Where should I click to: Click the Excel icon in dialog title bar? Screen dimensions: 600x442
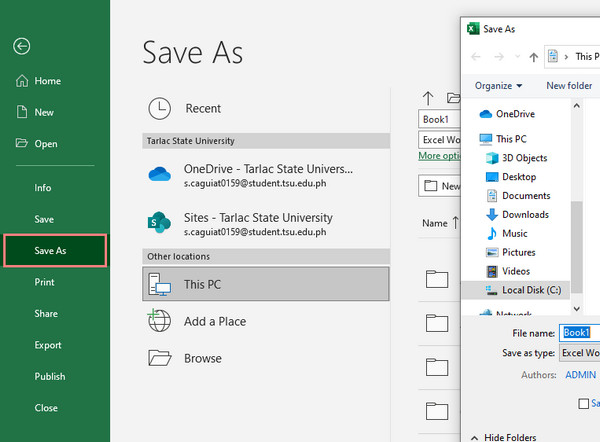(473, 29)
